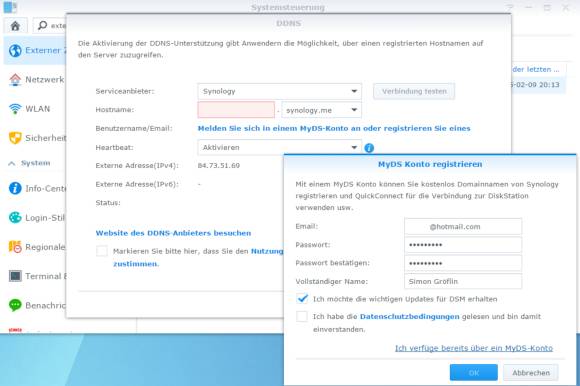
Task: Select the Externer Zugriff globe icon
Action: coord(15,51)
